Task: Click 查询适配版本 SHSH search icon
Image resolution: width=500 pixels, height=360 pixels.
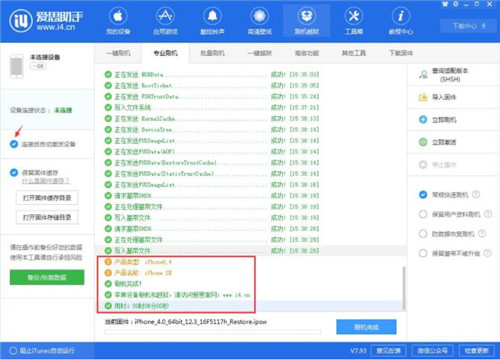Action: [x=423, y=75]
